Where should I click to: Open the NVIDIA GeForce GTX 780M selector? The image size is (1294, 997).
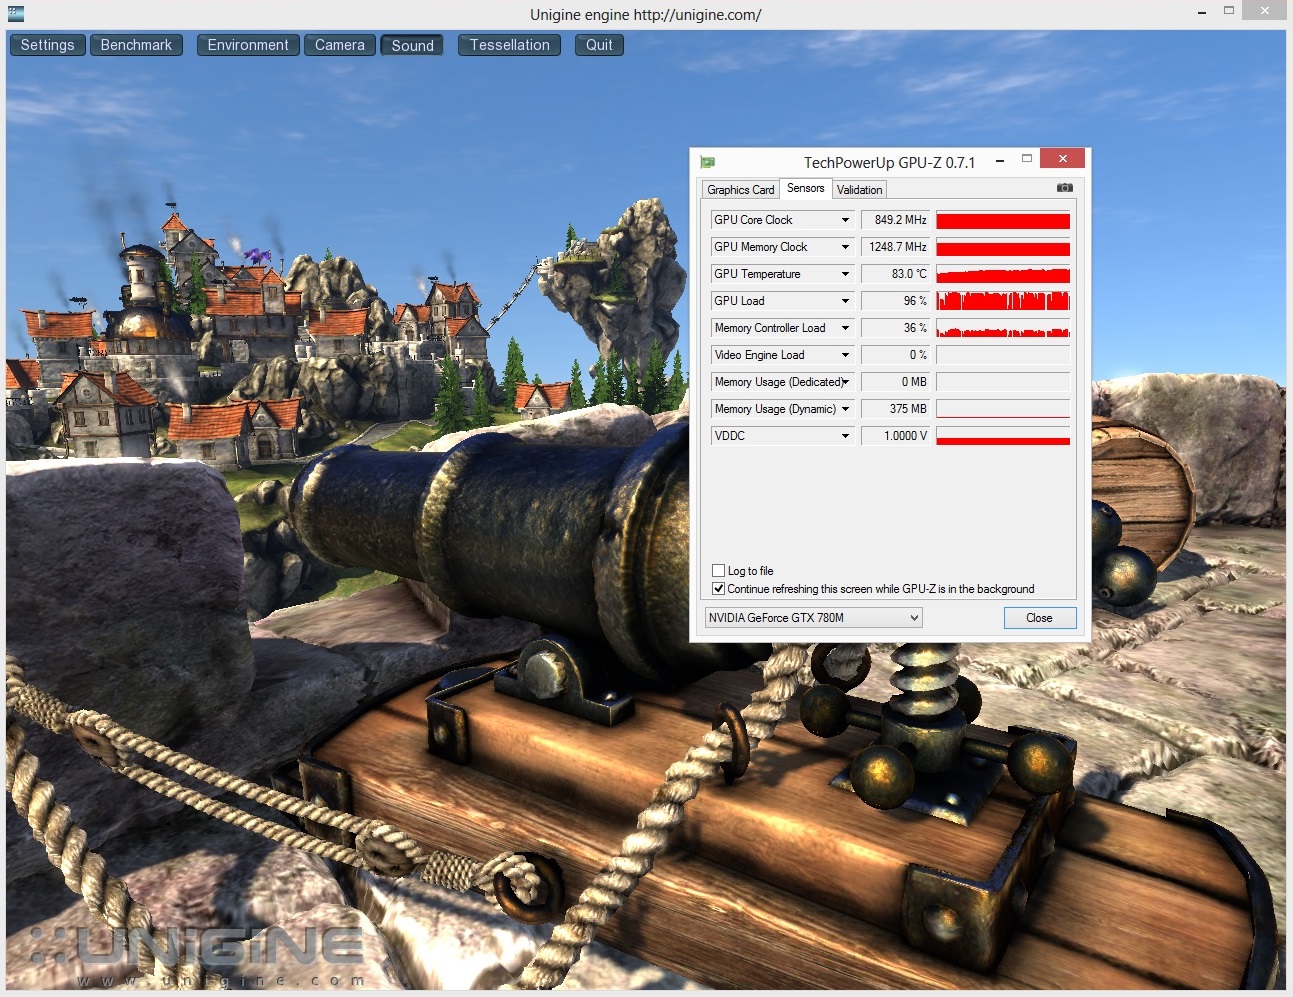813,618
